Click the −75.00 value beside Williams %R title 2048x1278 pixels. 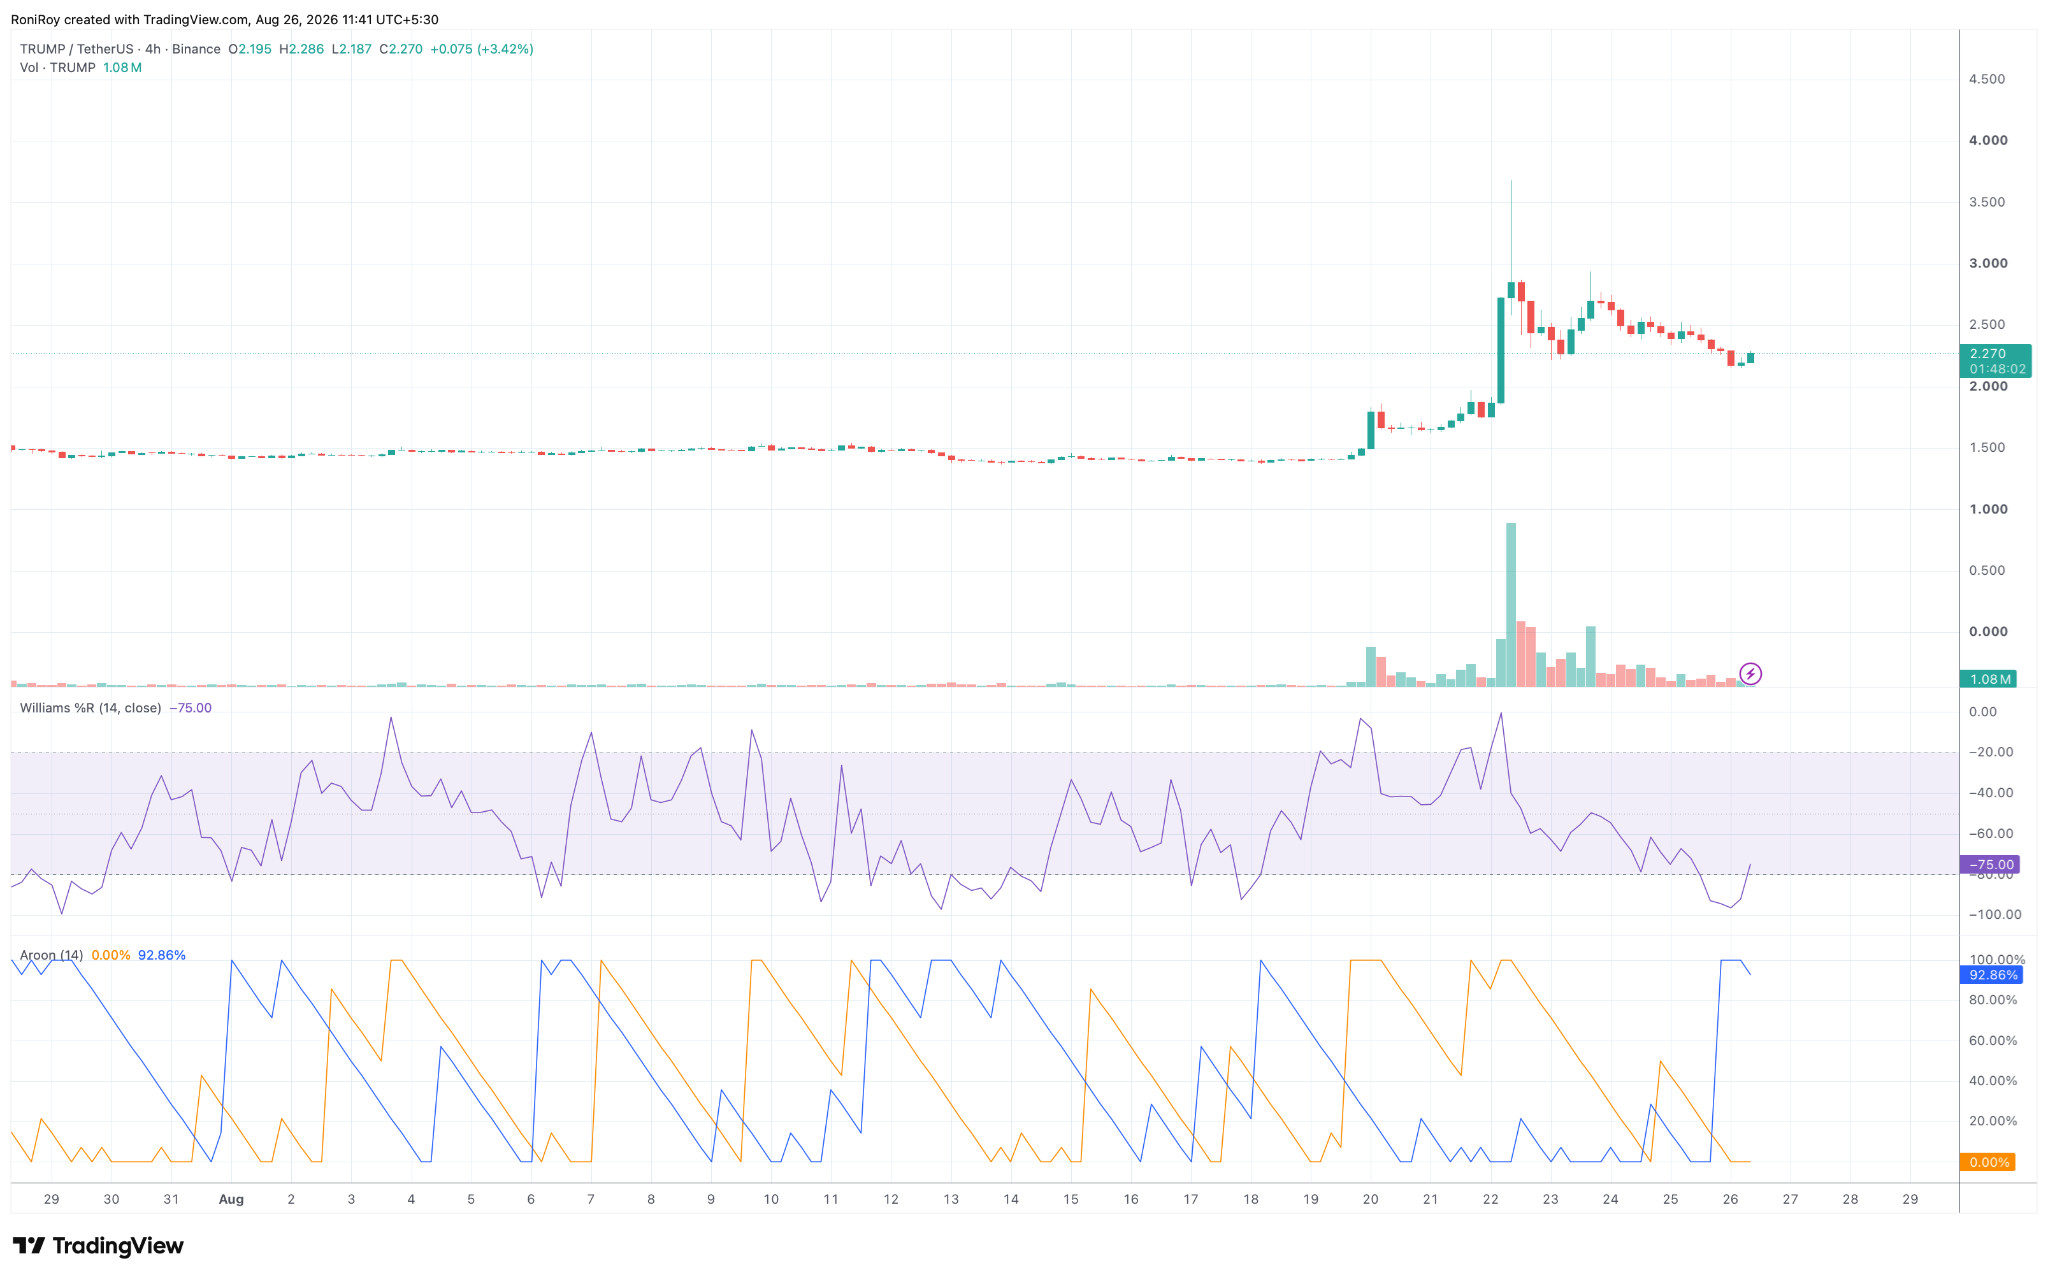(190, 708)
